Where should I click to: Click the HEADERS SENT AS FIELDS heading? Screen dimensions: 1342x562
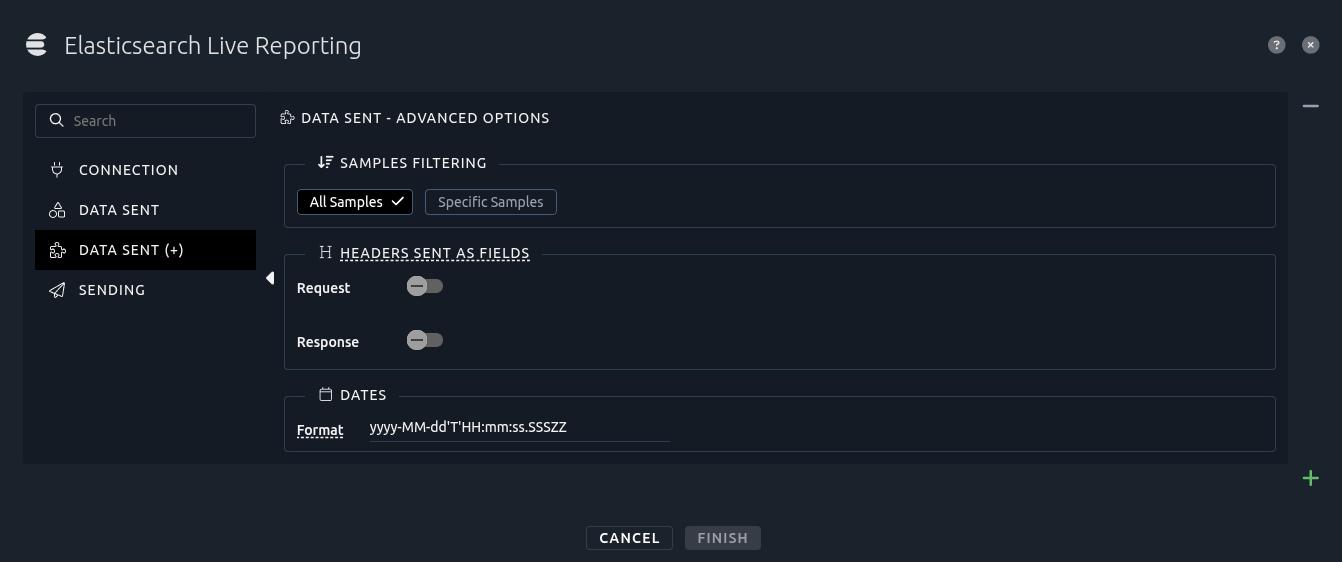pyautogui.click(x=435, y=253)
